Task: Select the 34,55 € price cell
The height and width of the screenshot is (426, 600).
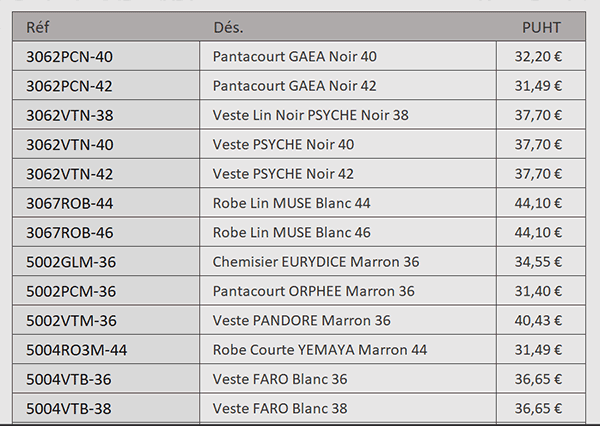Action: [538, 262]
